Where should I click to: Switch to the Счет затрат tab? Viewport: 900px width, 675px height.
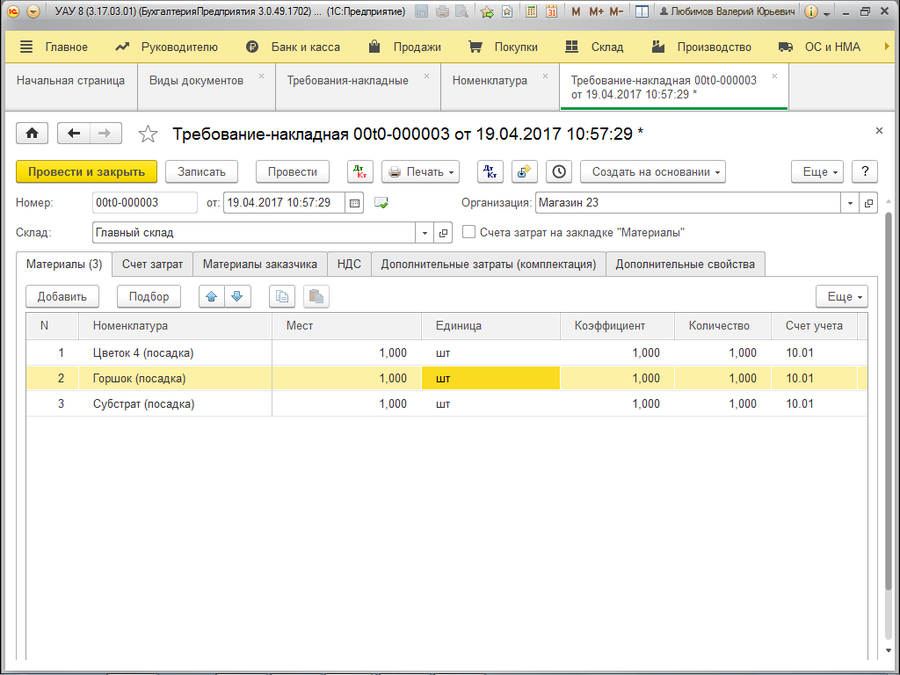tap(152, 264)
